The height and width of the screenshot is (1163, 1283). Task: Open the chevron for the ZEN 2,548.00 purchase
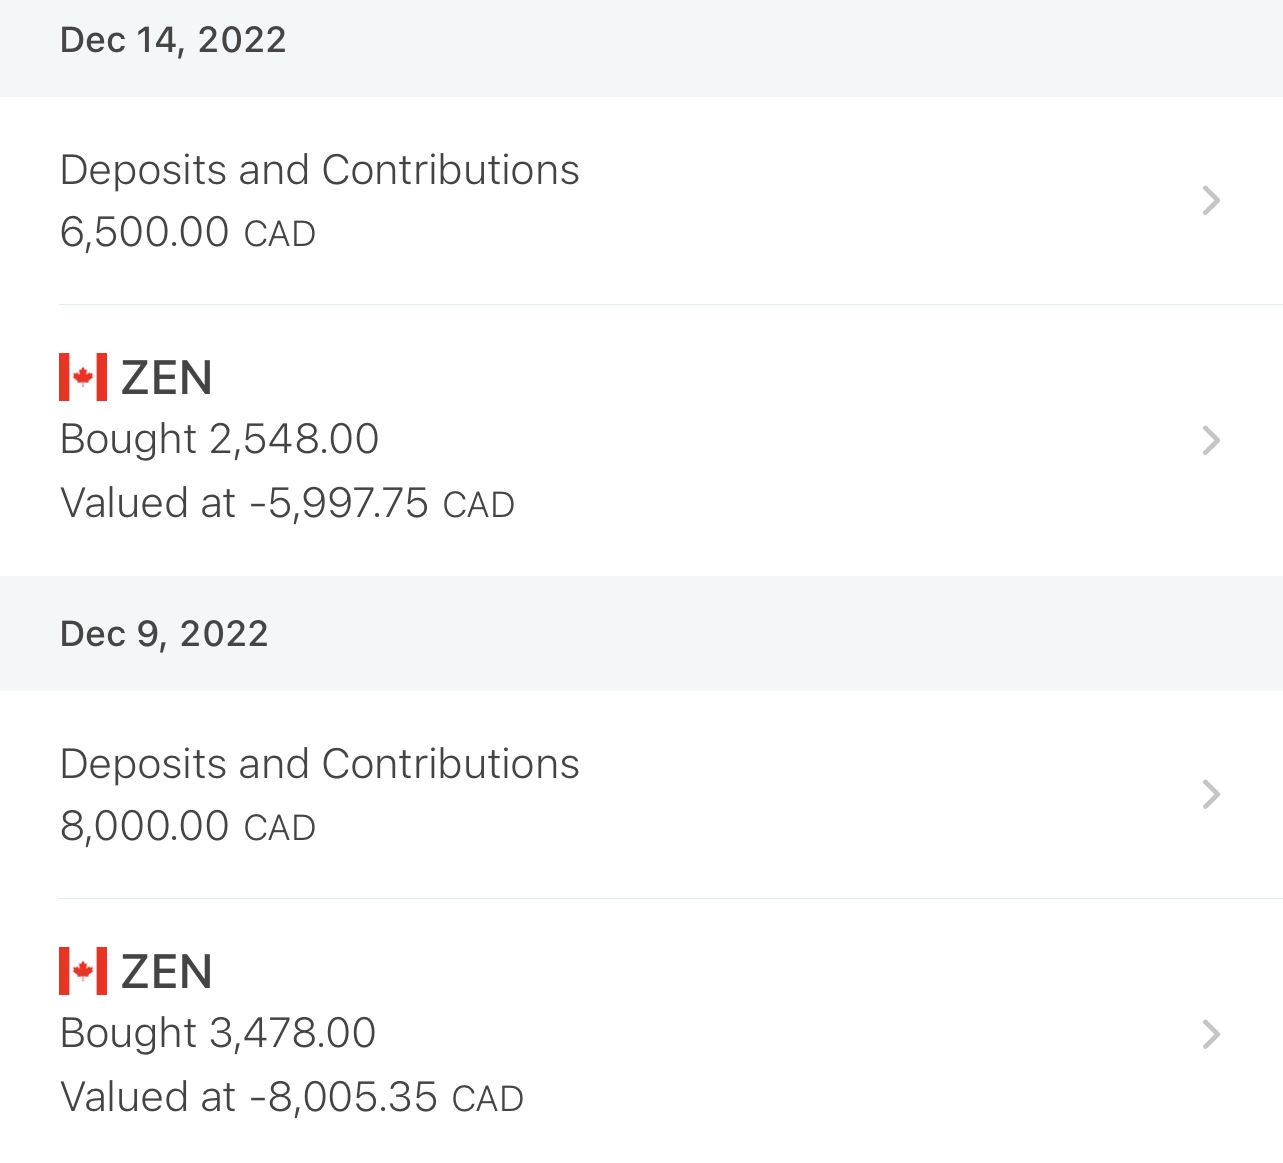point(1211,440)
